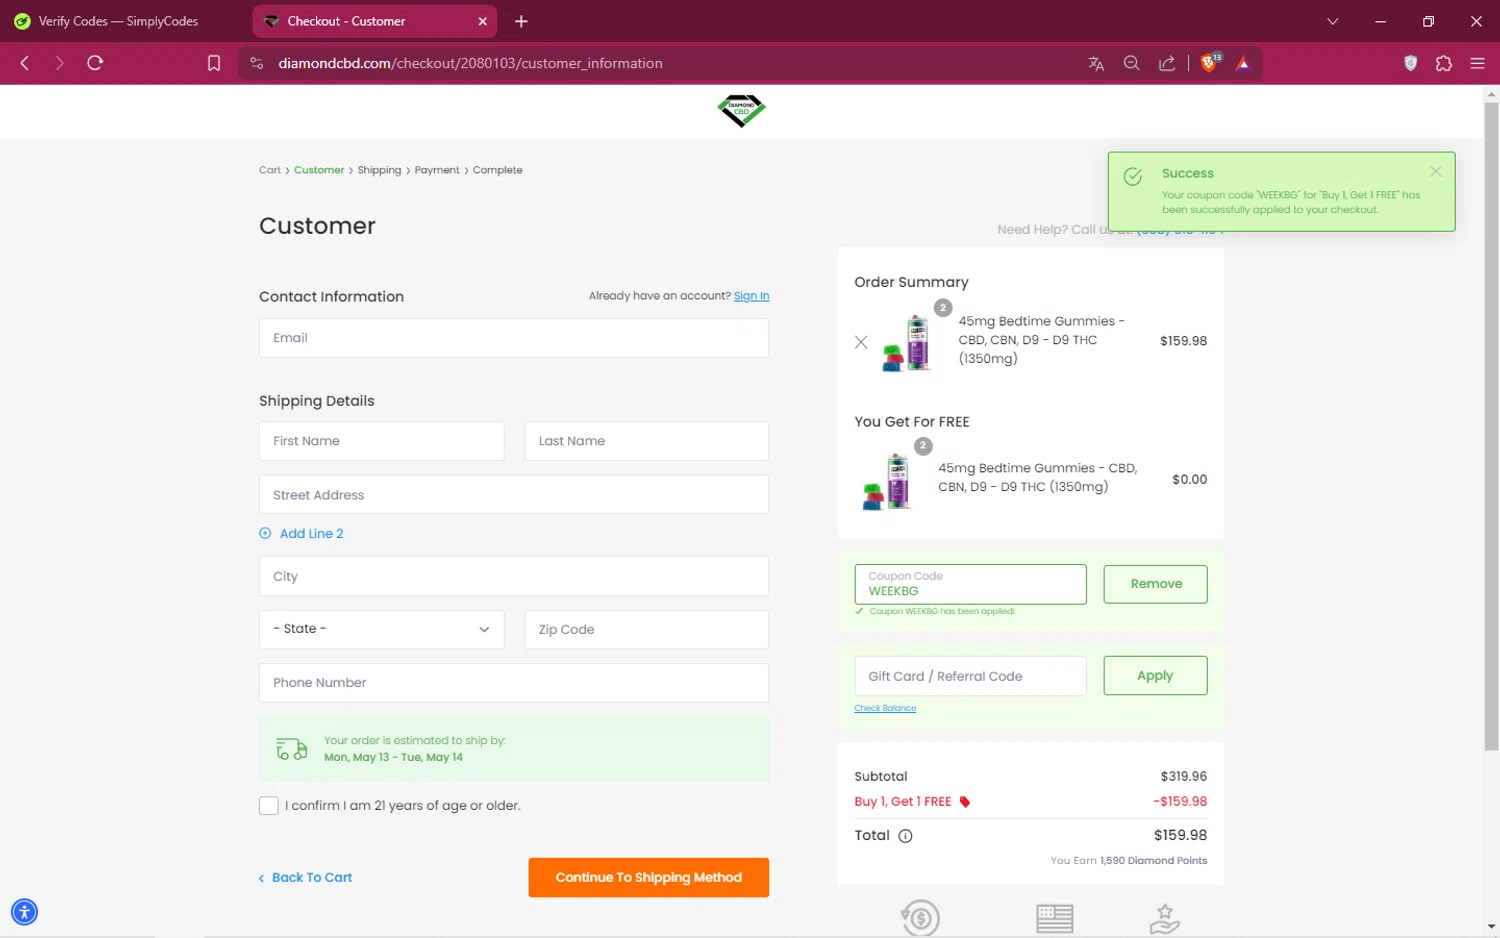
Task: Click the plus icon for Add Line 2
Action: tap(265, 533)
